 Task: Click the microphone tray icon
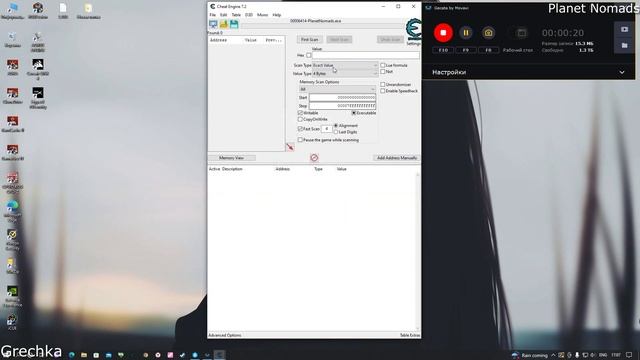pos(577,355)
